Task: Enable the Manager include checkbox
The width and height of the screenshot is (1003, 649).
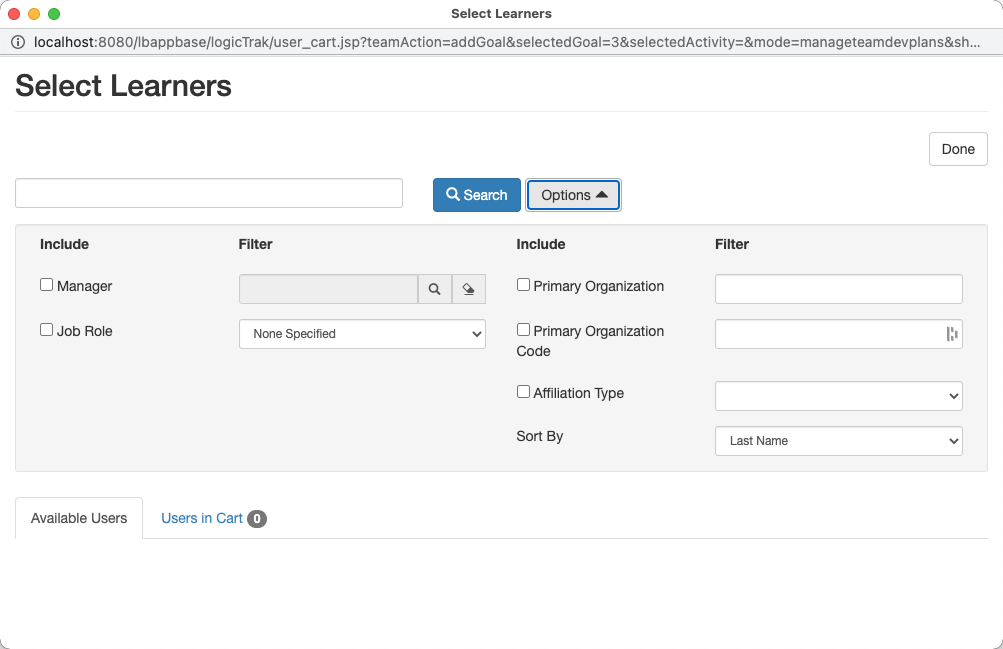Action: coord(46,285)
